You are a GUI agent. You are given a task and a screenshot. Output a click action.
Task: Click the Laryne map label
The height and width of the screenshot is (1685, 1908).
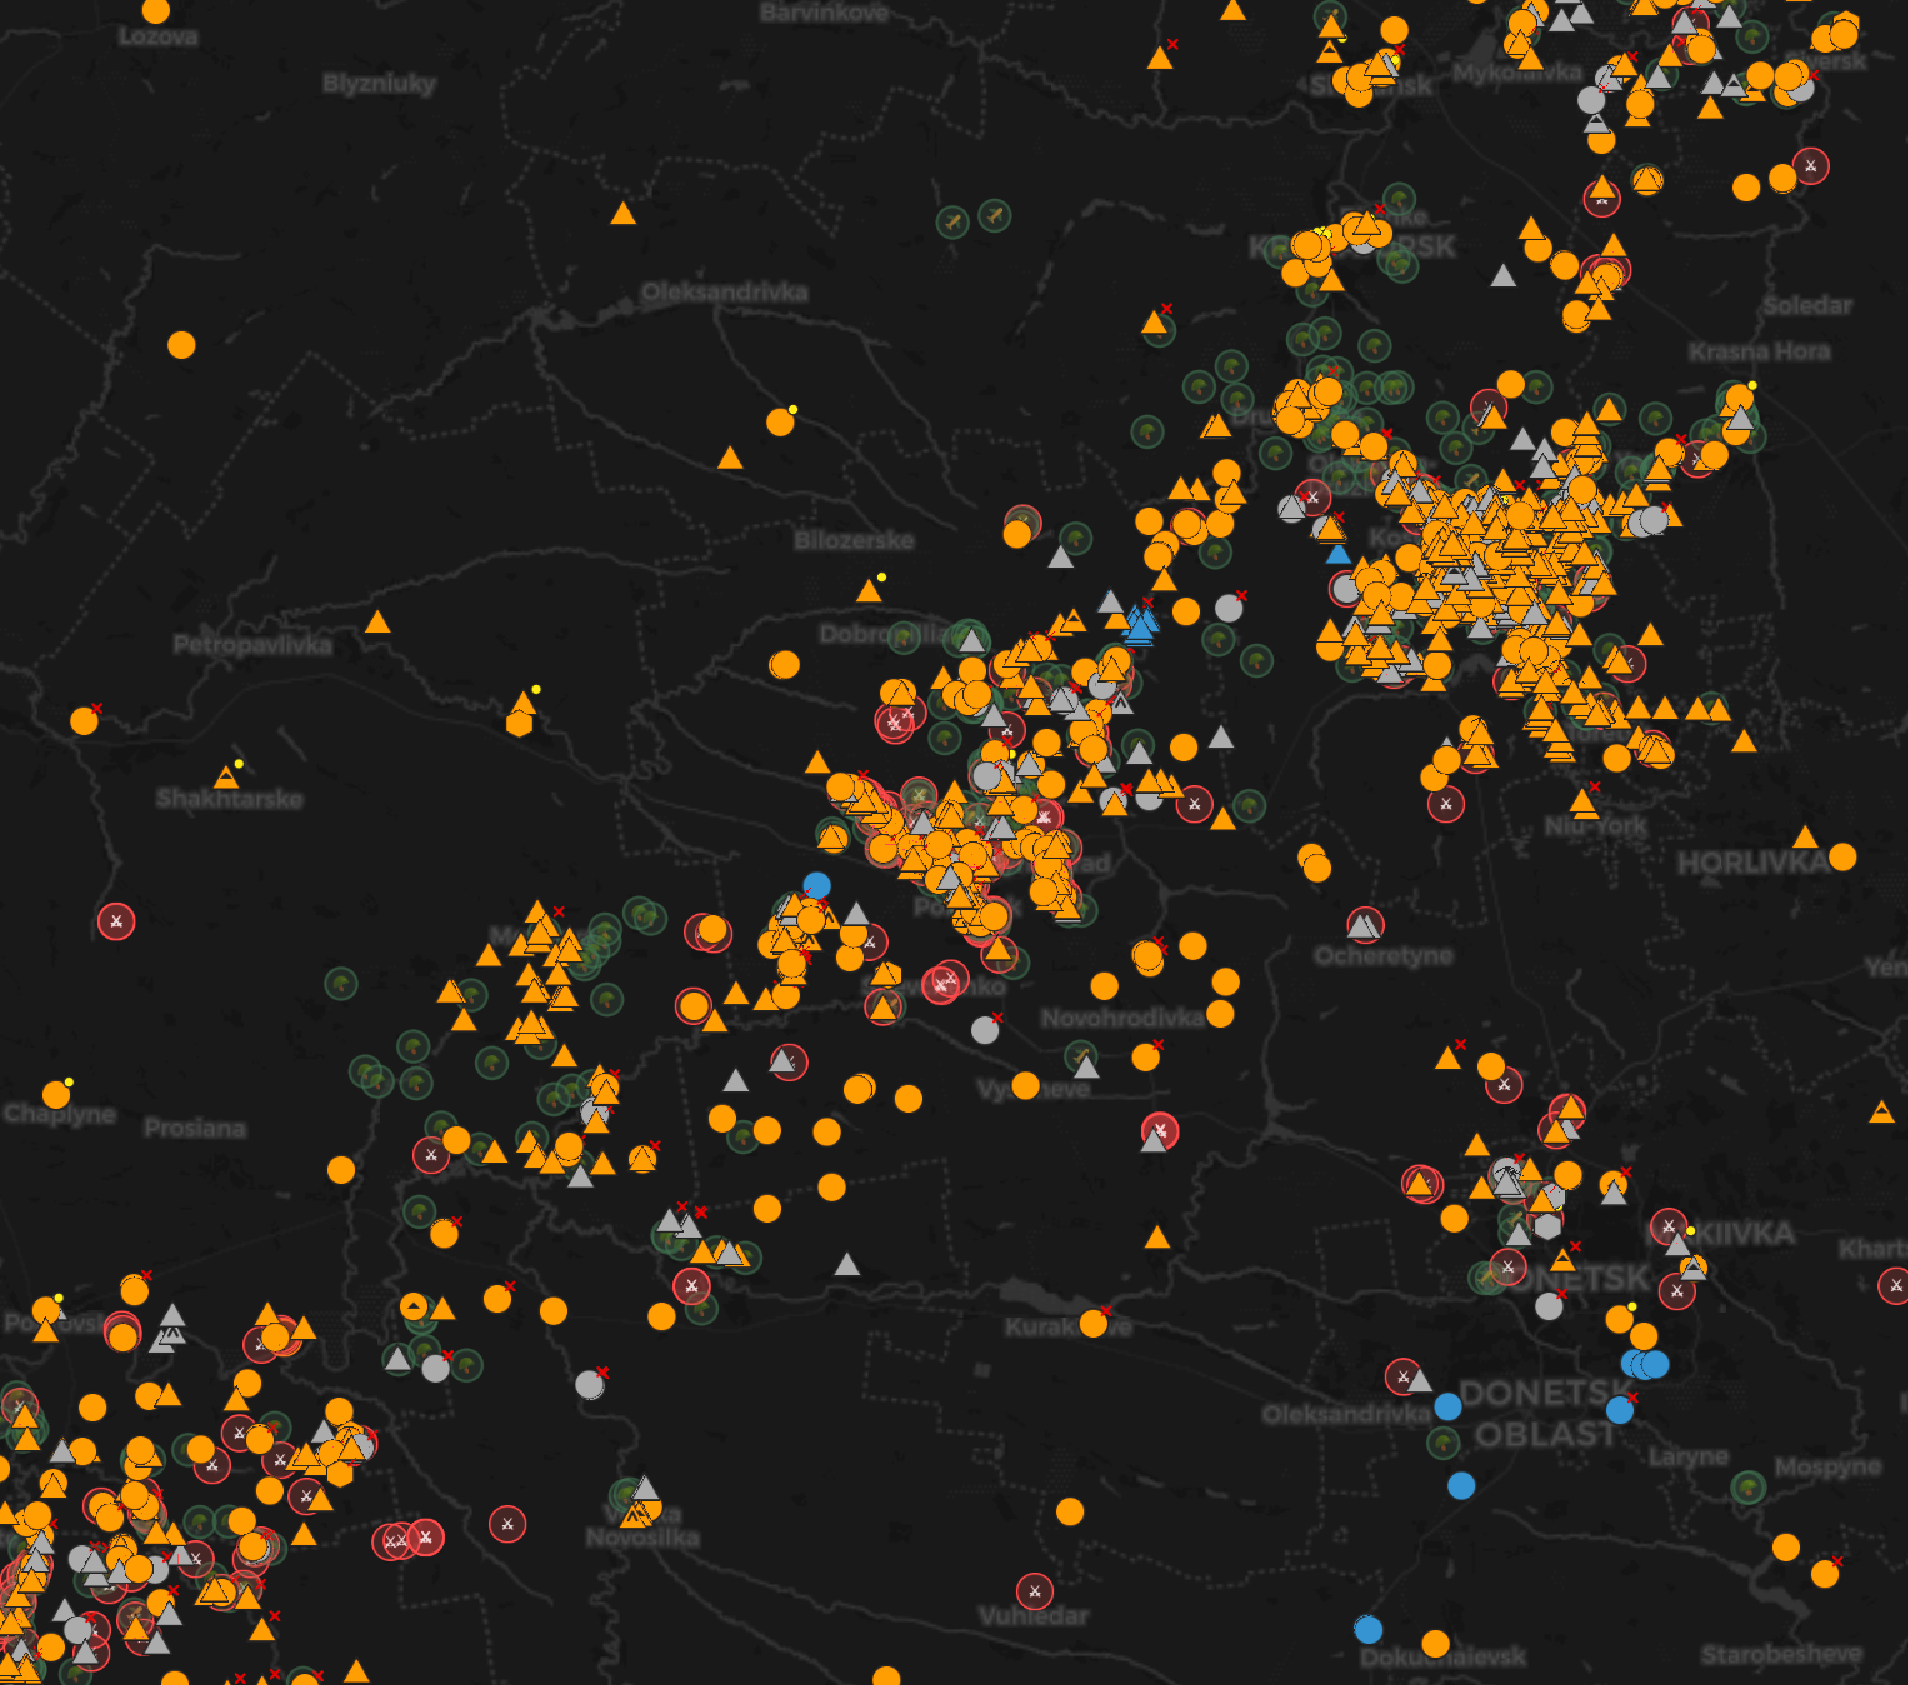(1689, 1456)
